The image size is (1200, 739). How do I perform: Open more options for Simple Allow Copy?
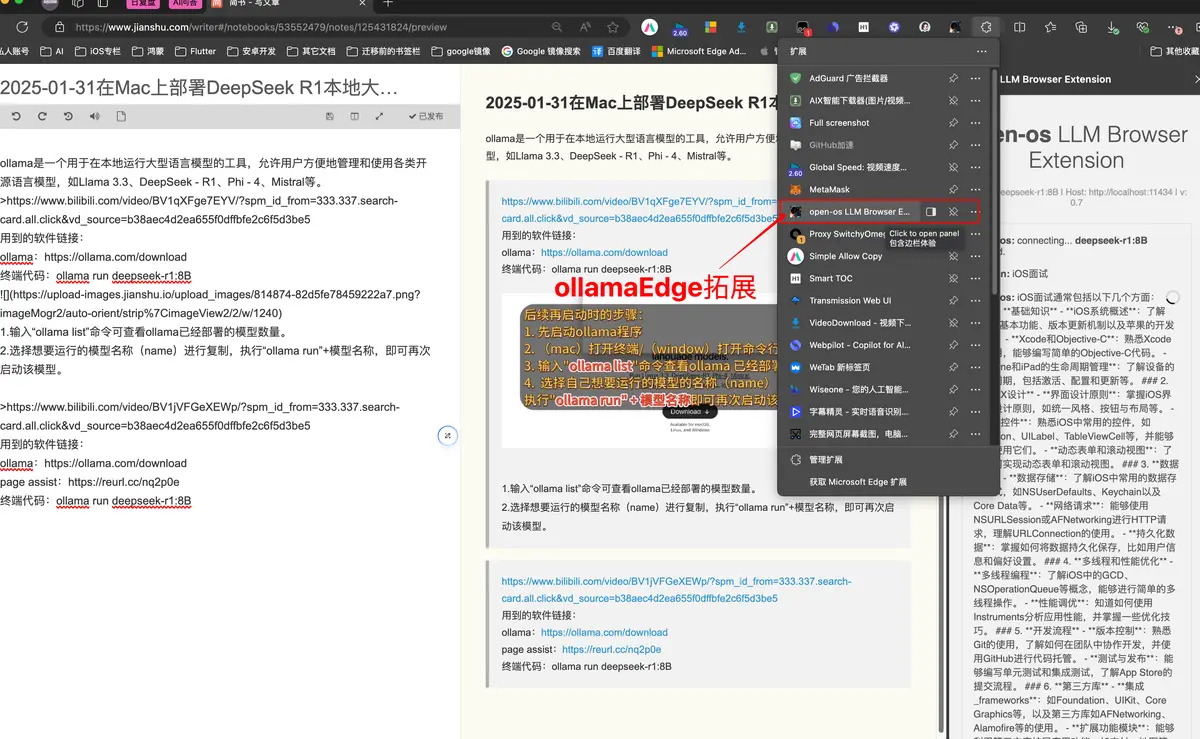click(x=975, y=256)
